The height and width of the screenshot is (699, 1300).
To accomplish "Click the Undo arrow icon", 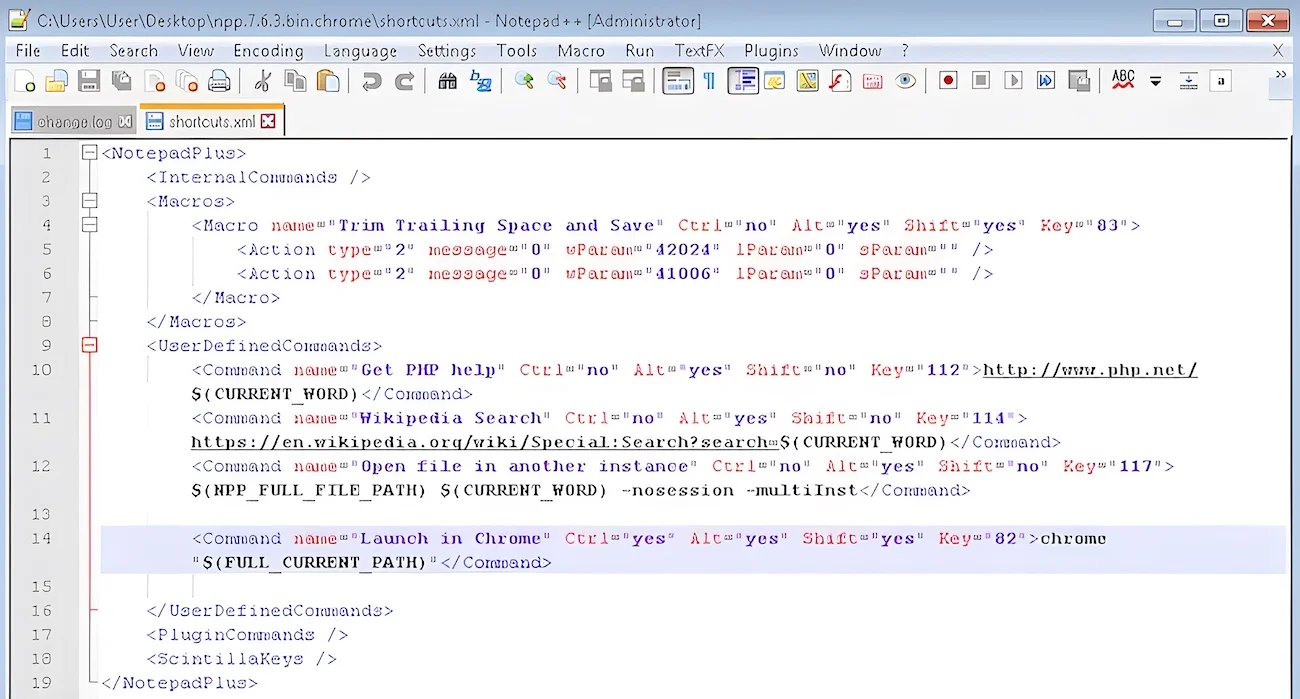I will coord(371,81).
